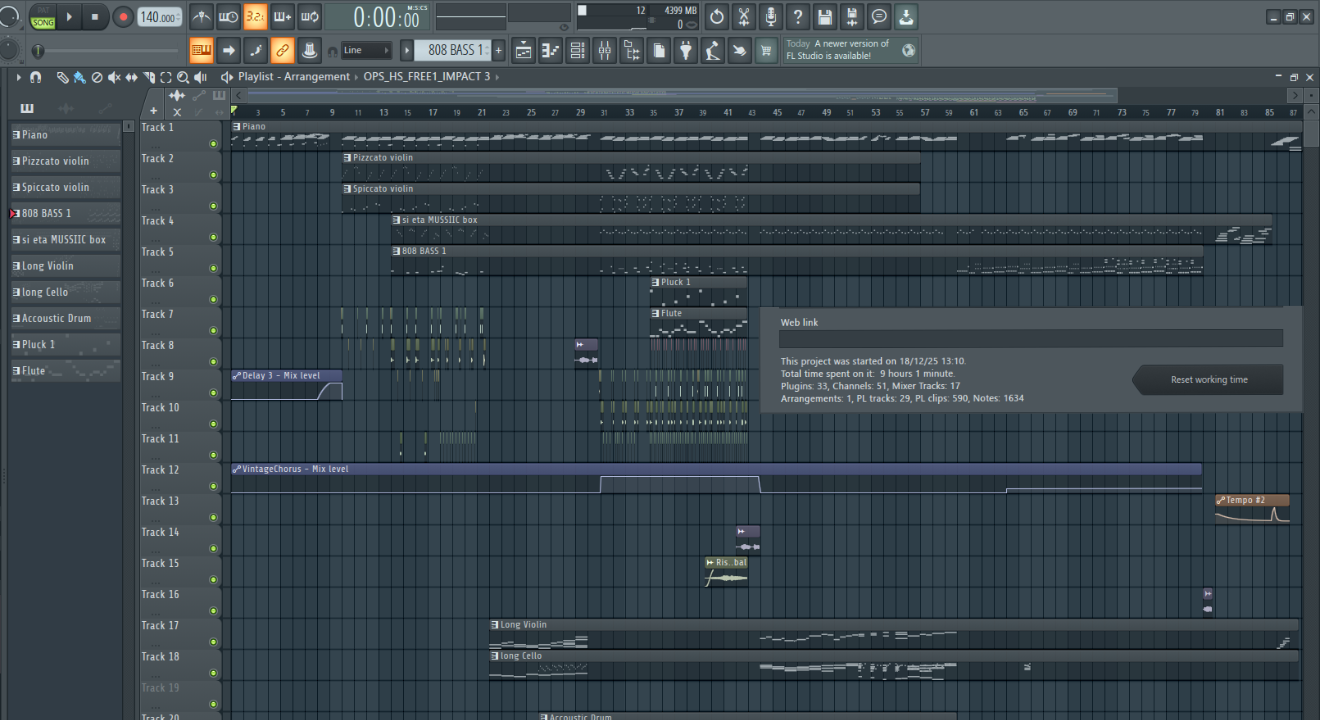This screenshot has height=720, width=1320.
Task: Select the Piano pattern in the picker
Action: (x=65, y=135)
